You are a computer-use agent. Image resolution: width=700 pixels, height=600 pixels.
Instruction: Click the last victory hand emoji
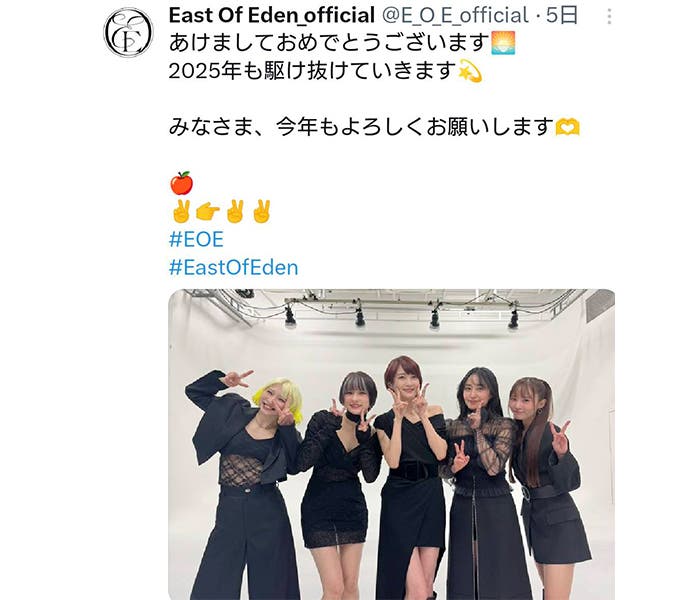pos(262,211)
